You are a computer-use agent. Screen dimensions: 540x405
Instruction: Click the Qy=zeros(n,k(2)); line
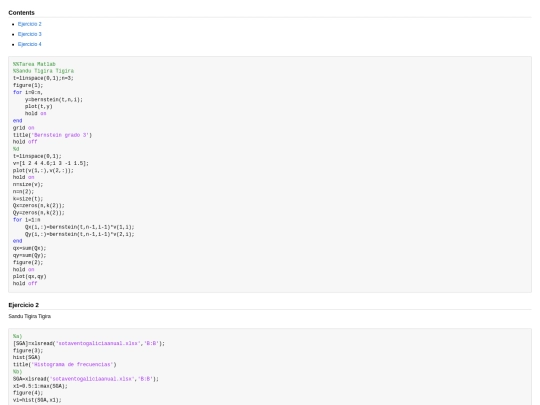pos(39,213)
